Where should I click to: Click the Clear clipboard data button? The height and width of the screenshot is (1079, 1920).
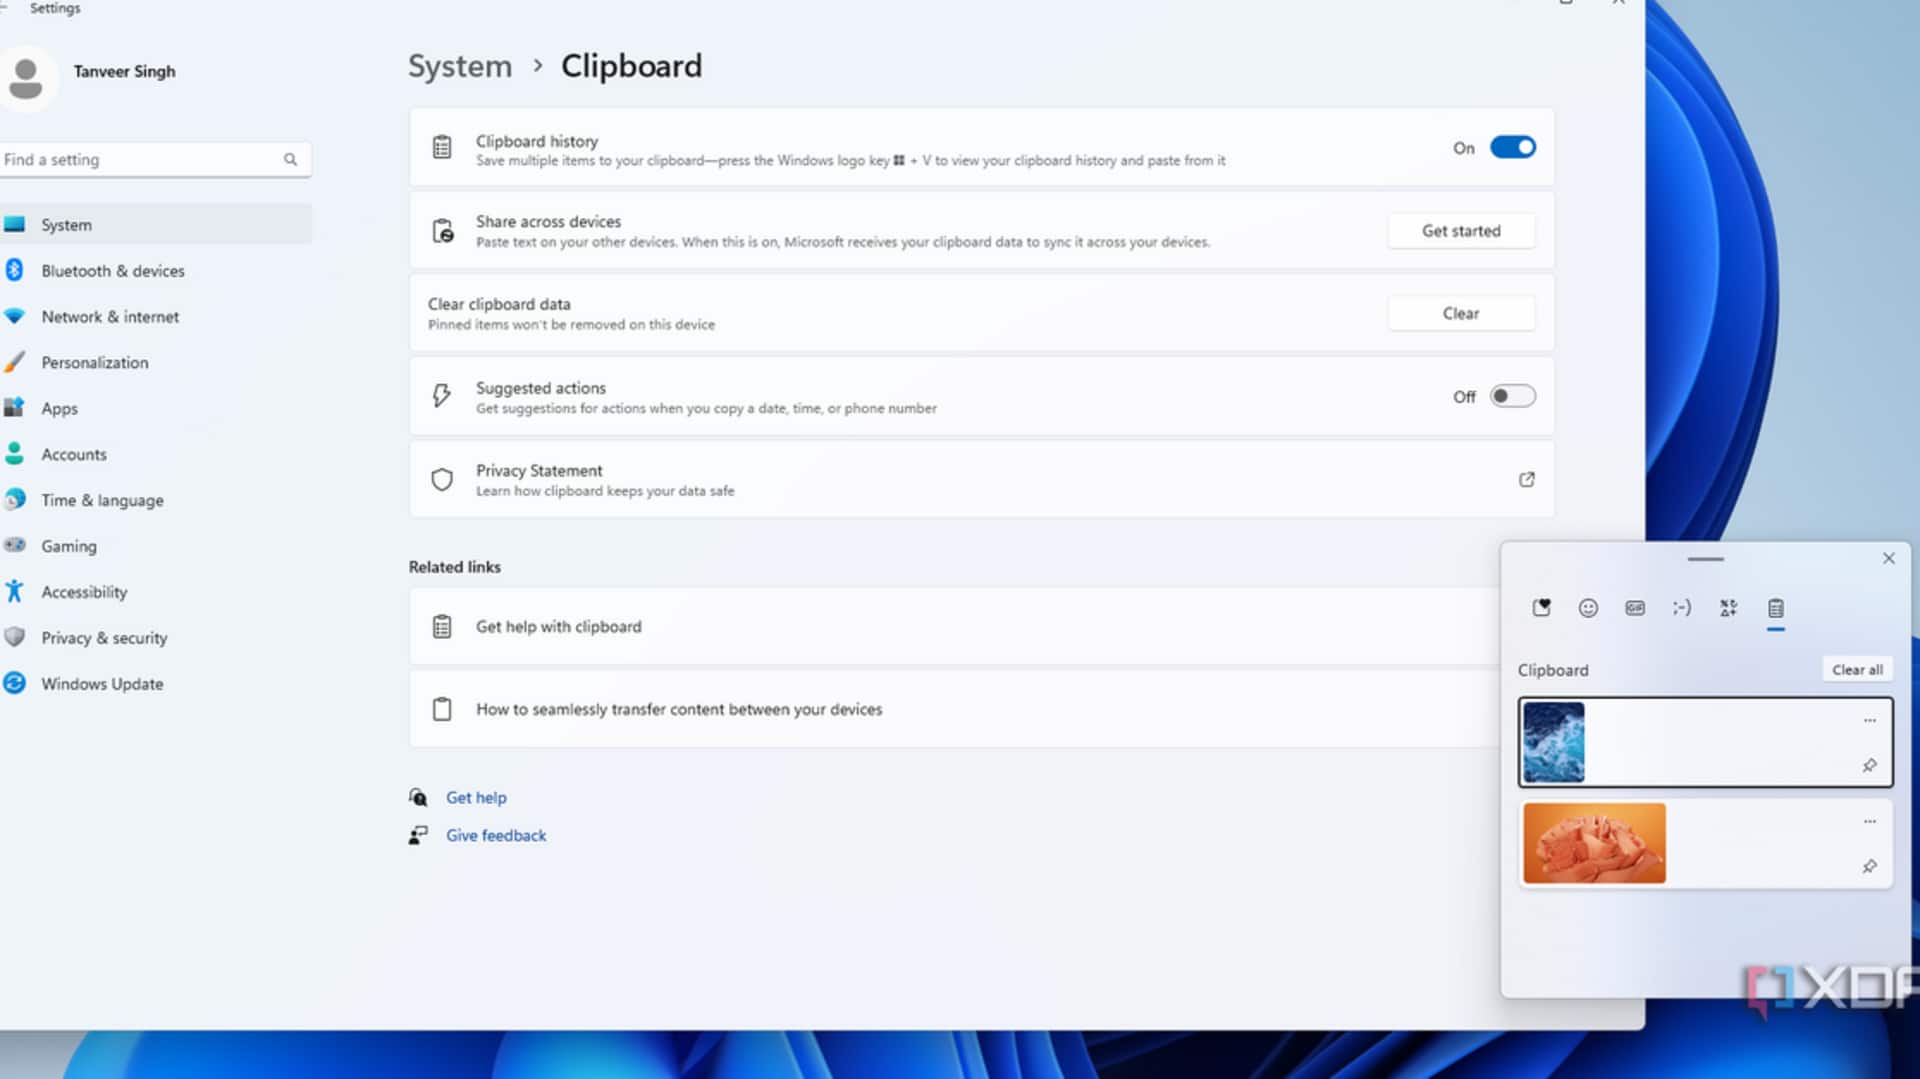[1461, 314]
